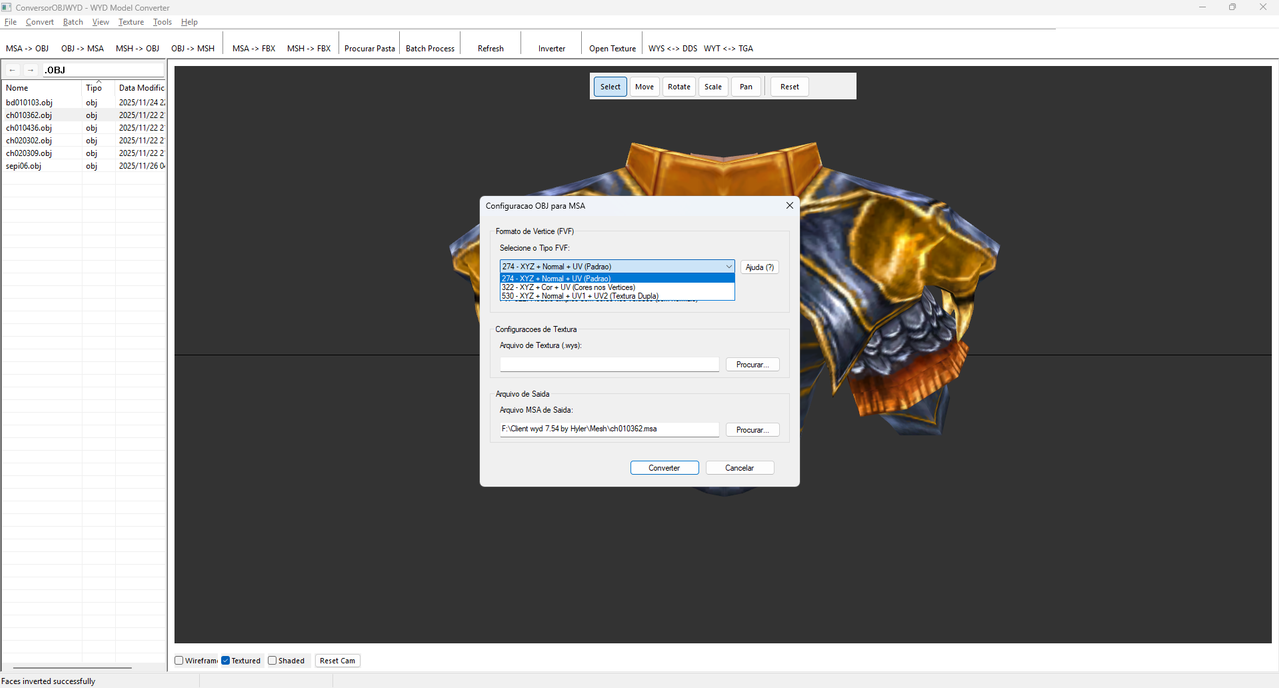The width and height of the screenshot is (1279, 688).
Task: Click MSA -> OBJ toolbar button
Action: [x=27, y=48]
